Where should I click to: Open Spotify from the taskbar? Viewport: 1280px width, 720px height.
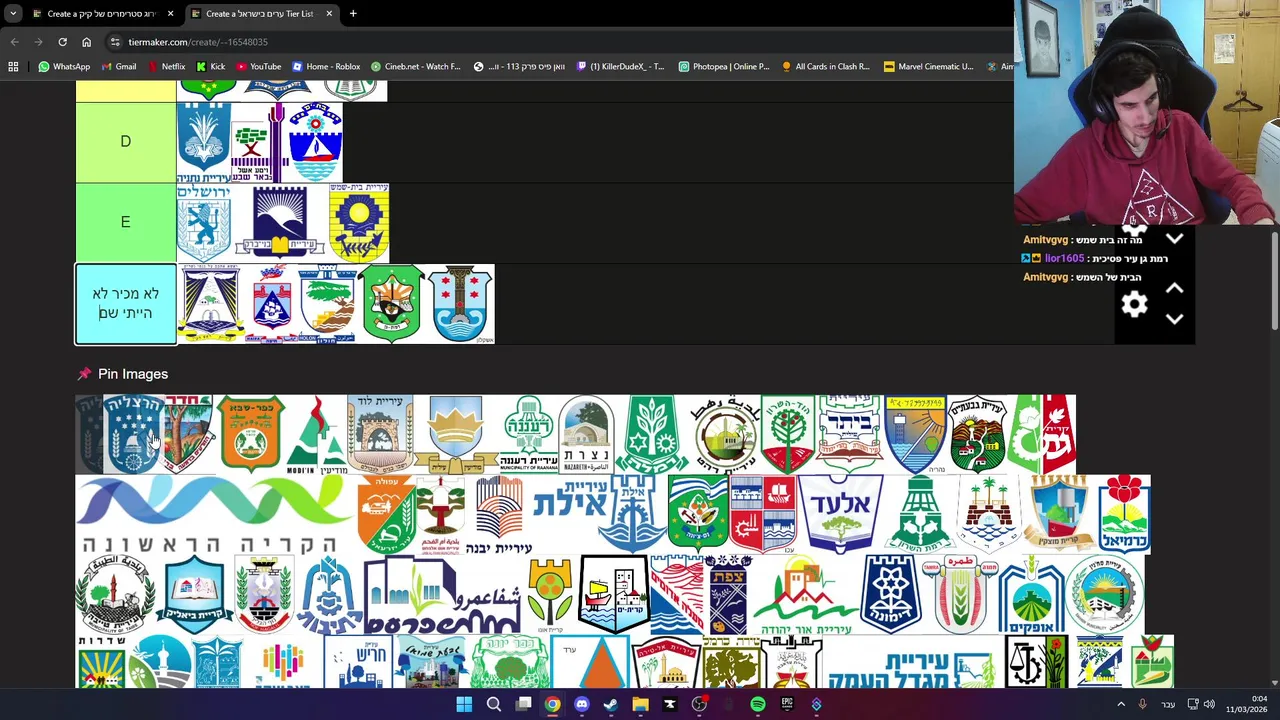[758, 705]
